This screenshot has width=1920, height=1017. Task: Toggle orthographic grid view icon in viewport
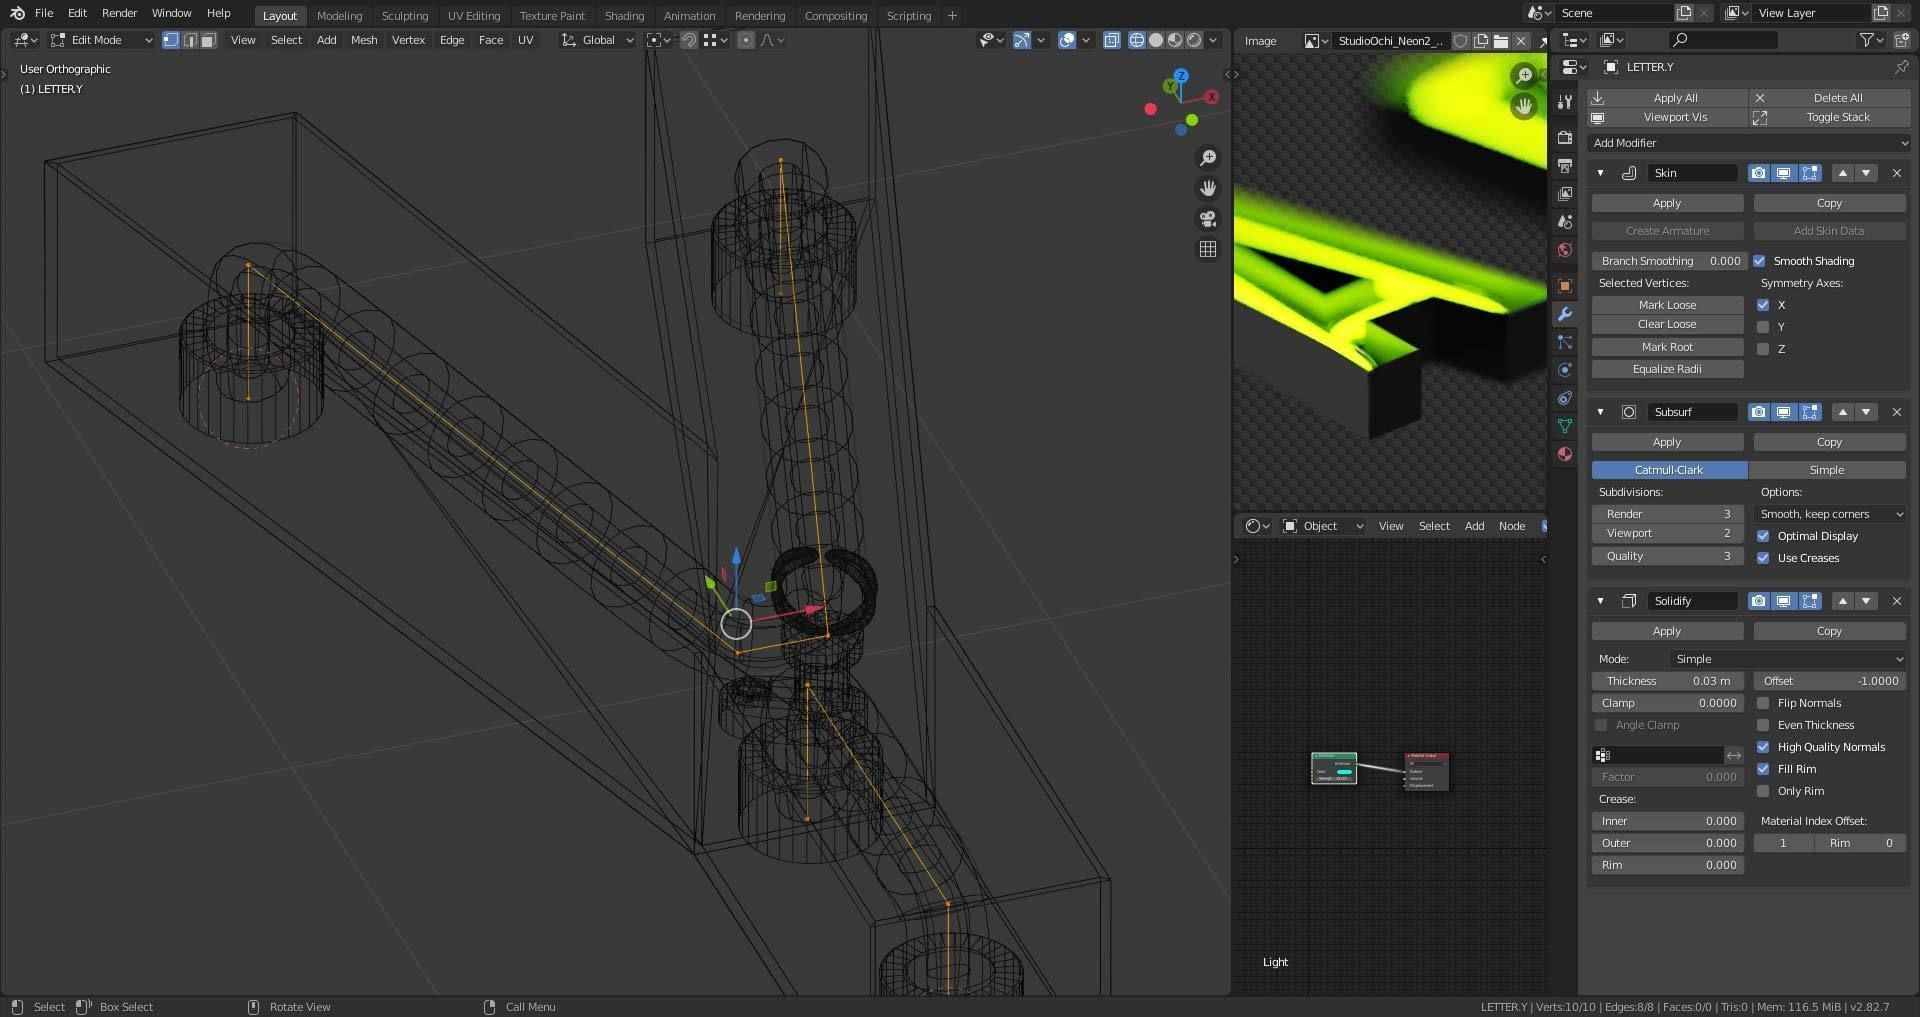1208,249
